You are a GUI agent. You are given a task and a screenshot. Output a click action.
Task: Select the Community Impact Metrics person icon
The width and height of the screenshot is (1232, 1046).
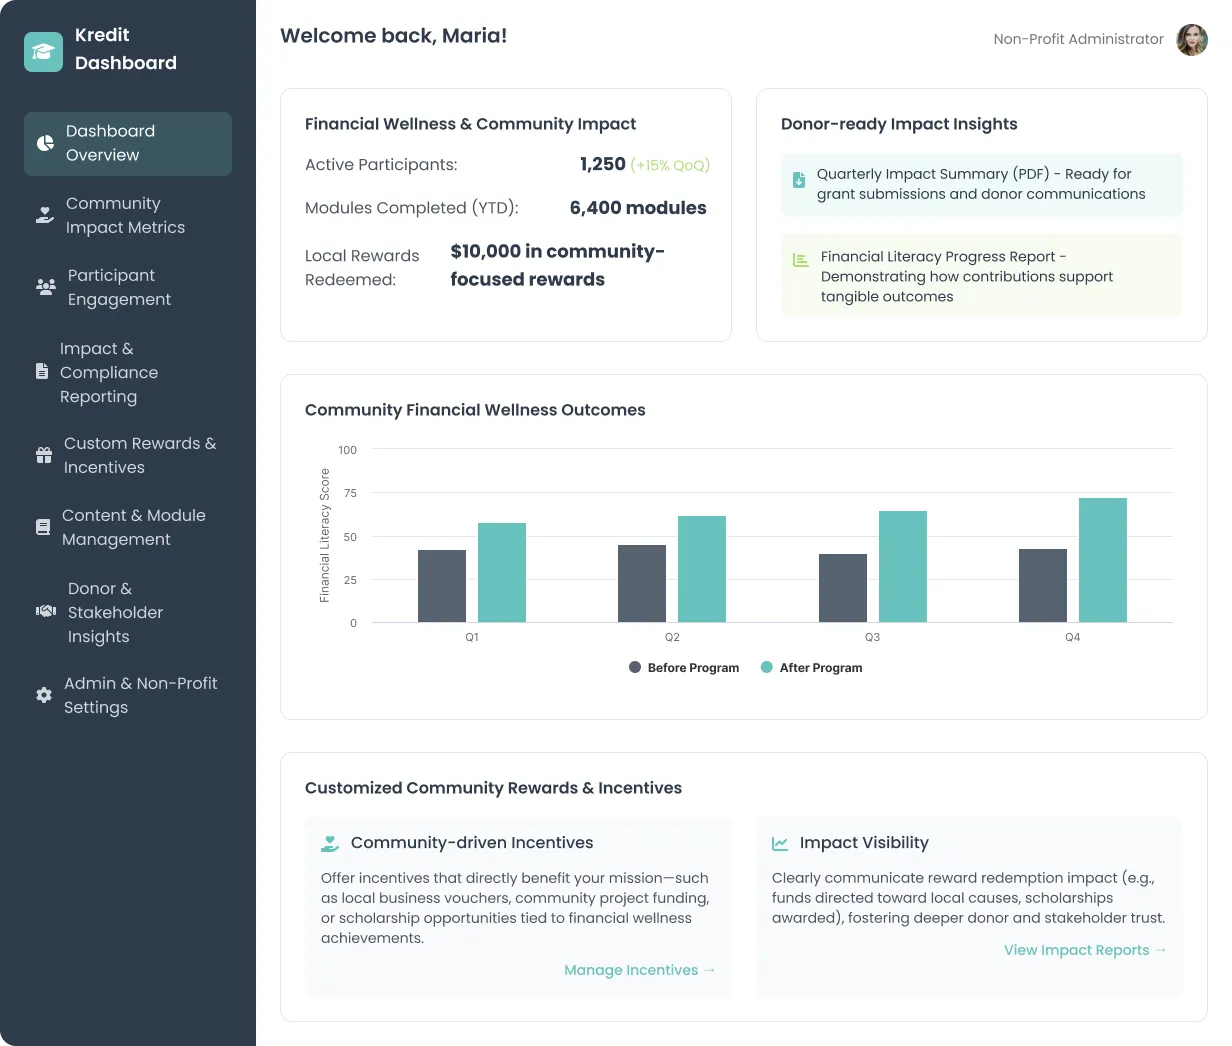45,214
